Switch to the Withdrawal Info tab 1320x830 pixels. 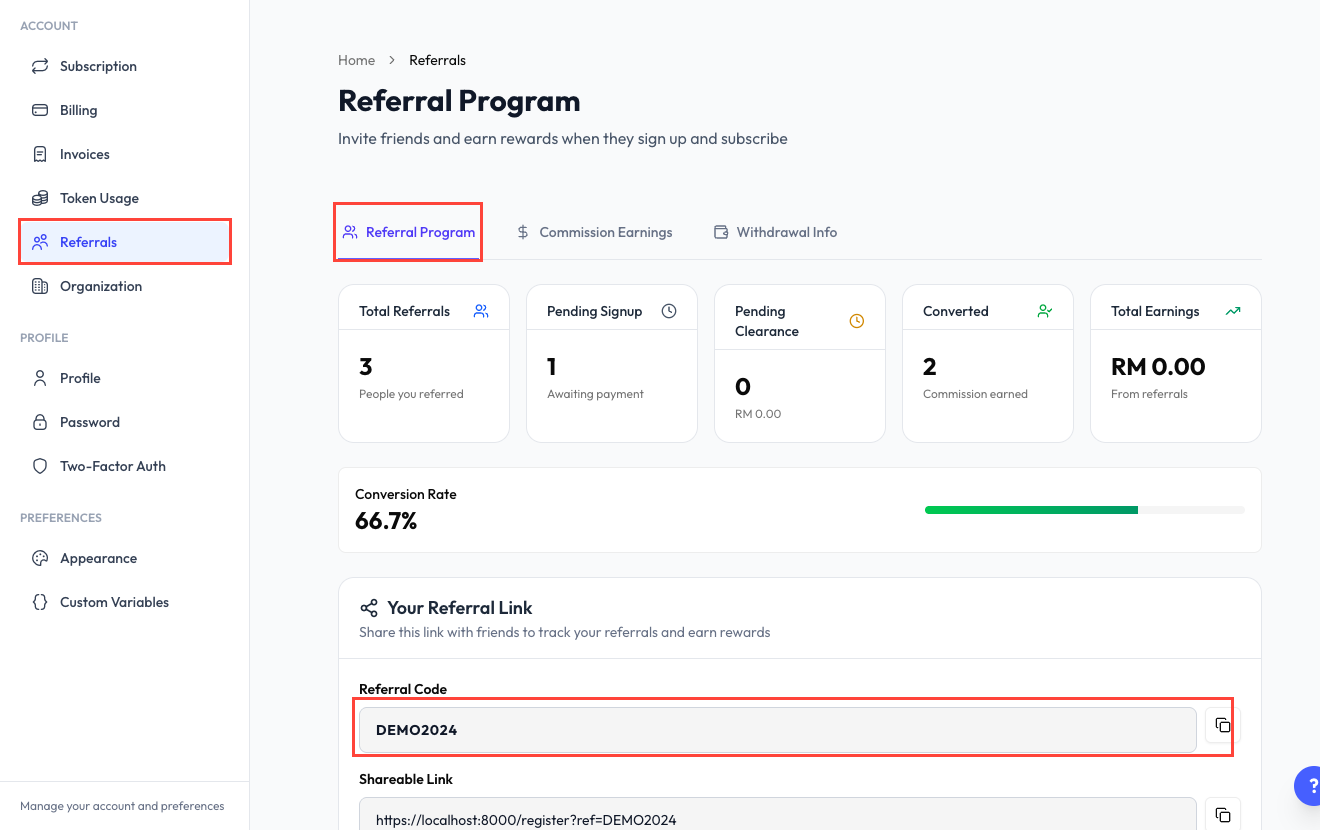click(x=775, y=232)
